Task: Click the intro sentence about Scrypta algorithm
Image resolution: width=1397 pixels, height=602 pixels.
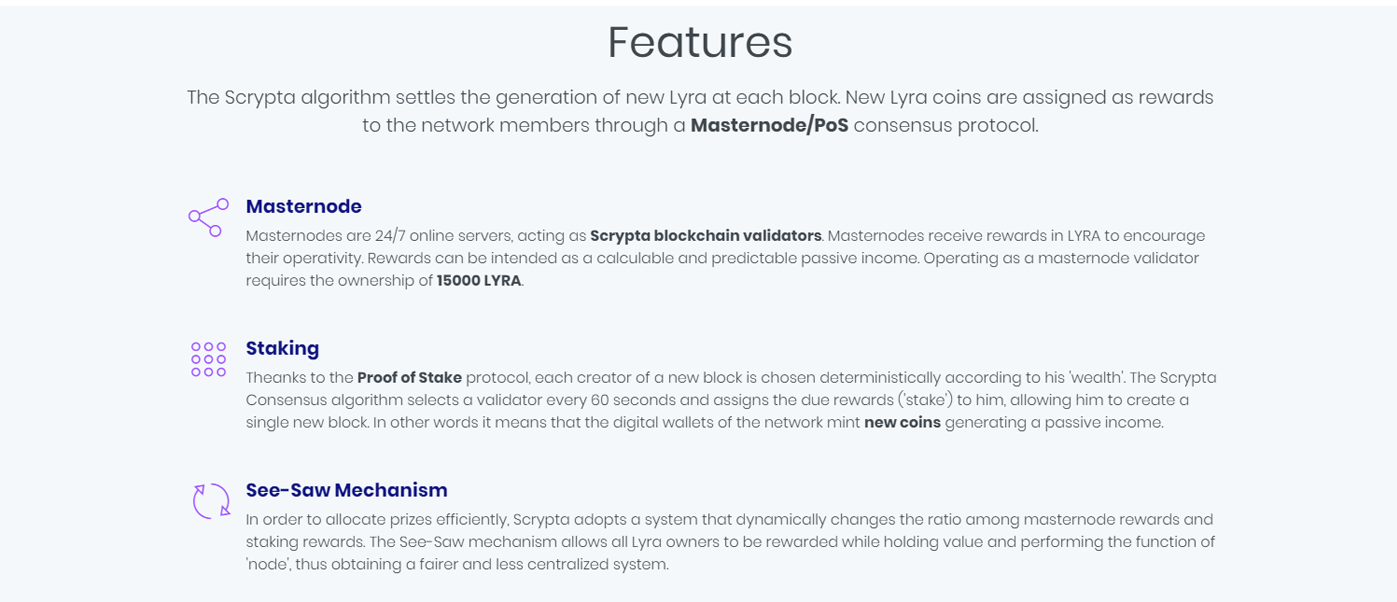Action: point(700,111)
